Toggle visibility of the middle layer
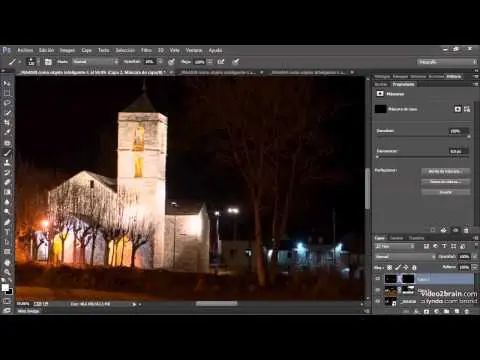 378,290
